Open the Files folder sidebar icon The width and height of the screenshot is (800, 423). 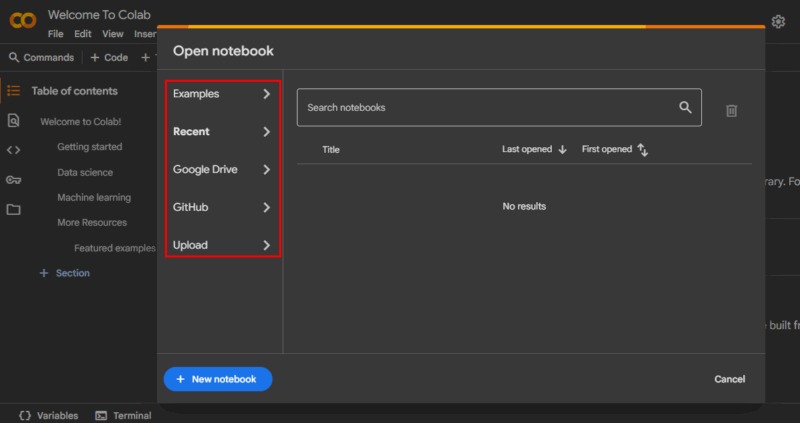point(14,210)
